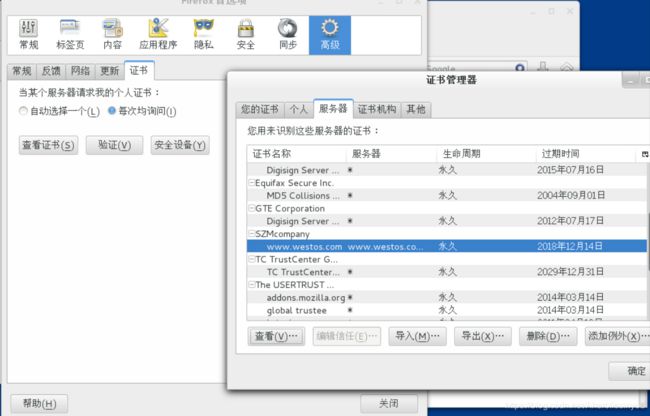The image size is (650, 416).
Task: Open the 个人 tab in certificate manager
Action: pos(298,110)
